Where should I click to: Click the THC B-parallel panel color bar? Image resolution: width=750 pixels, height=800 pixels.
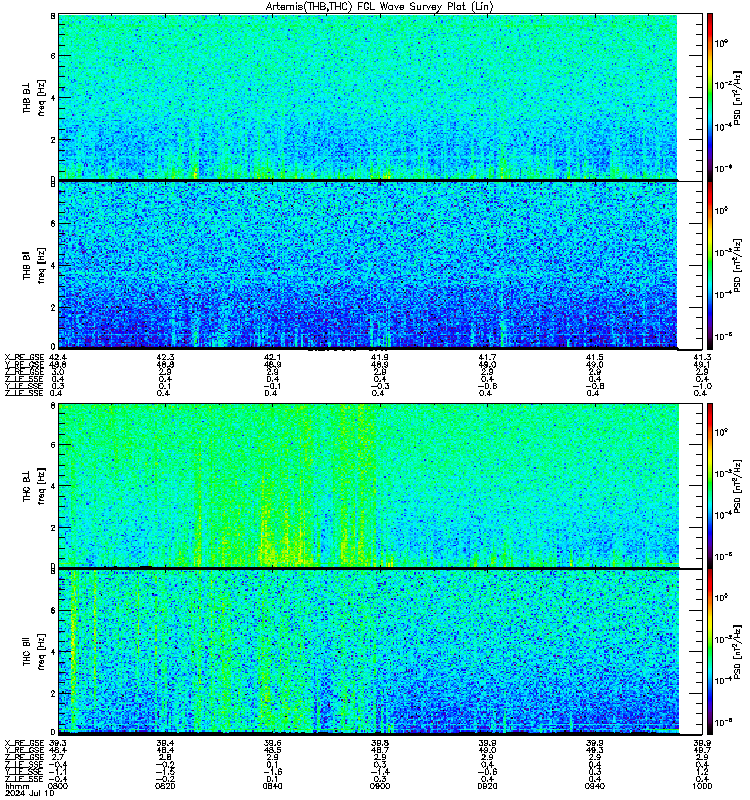tap(710, 651)
